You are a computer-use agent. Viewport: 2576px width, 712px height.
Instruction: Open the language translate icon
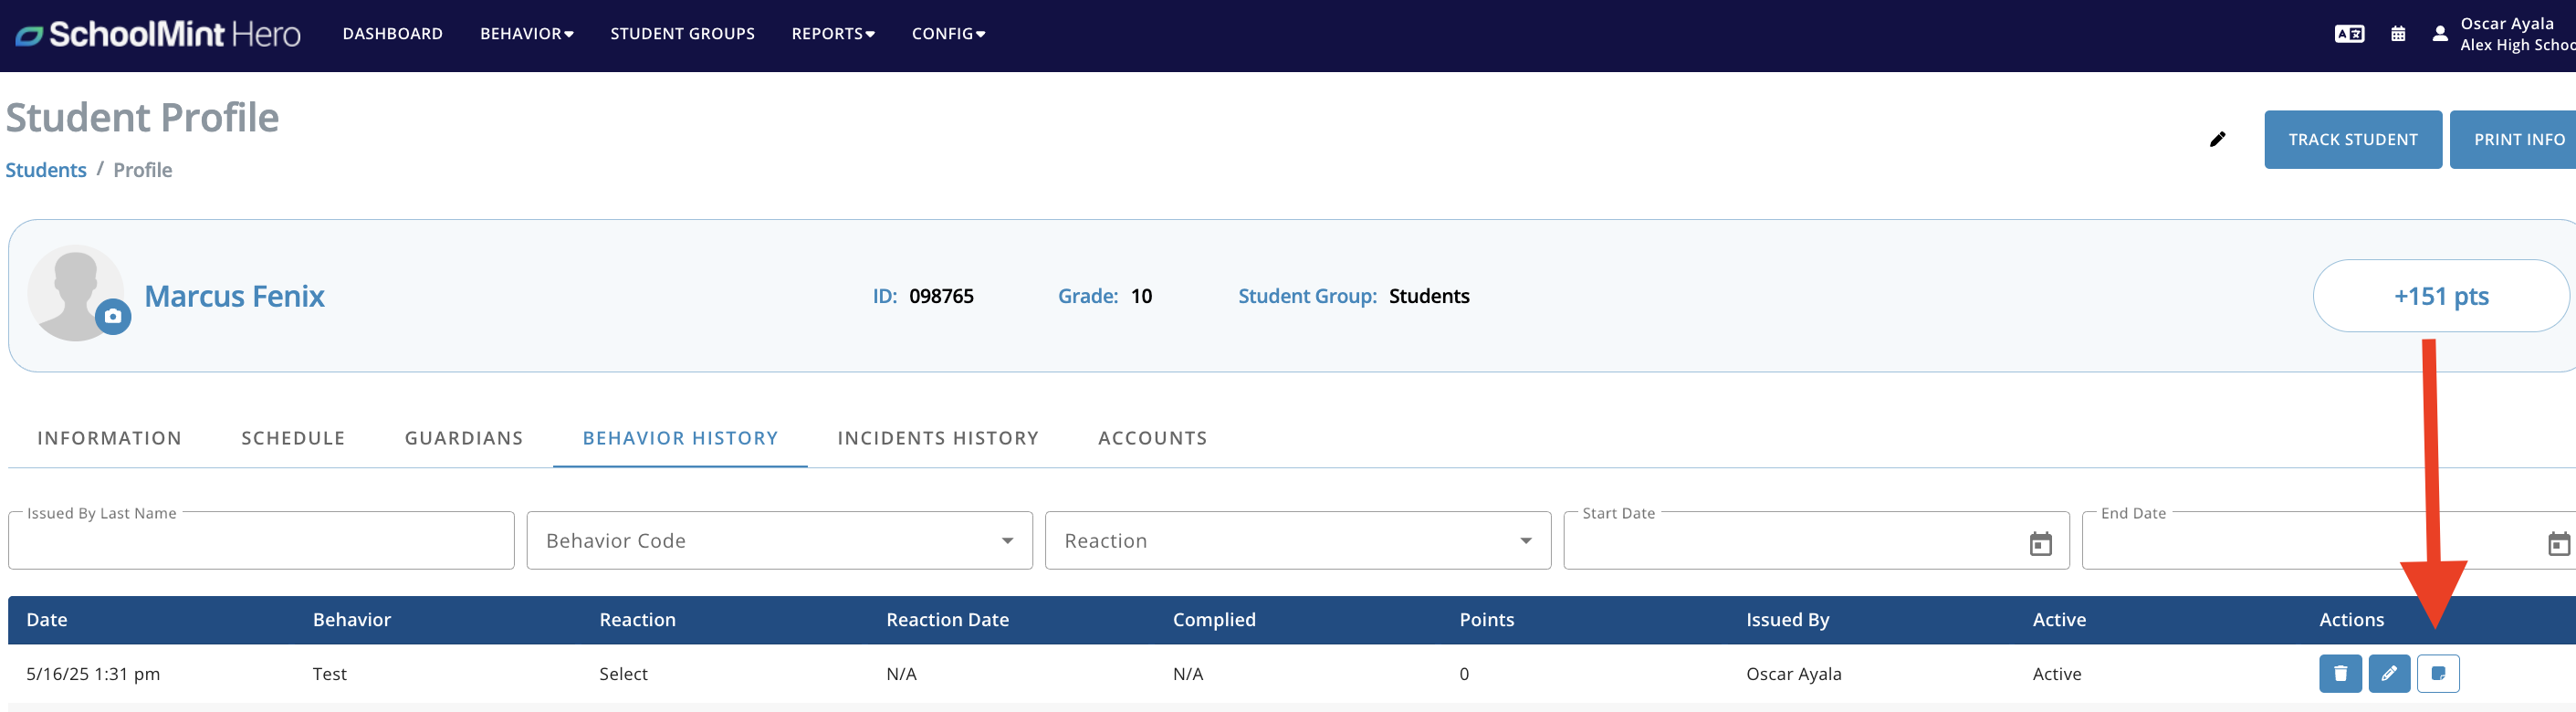[x=2349, y=34]
